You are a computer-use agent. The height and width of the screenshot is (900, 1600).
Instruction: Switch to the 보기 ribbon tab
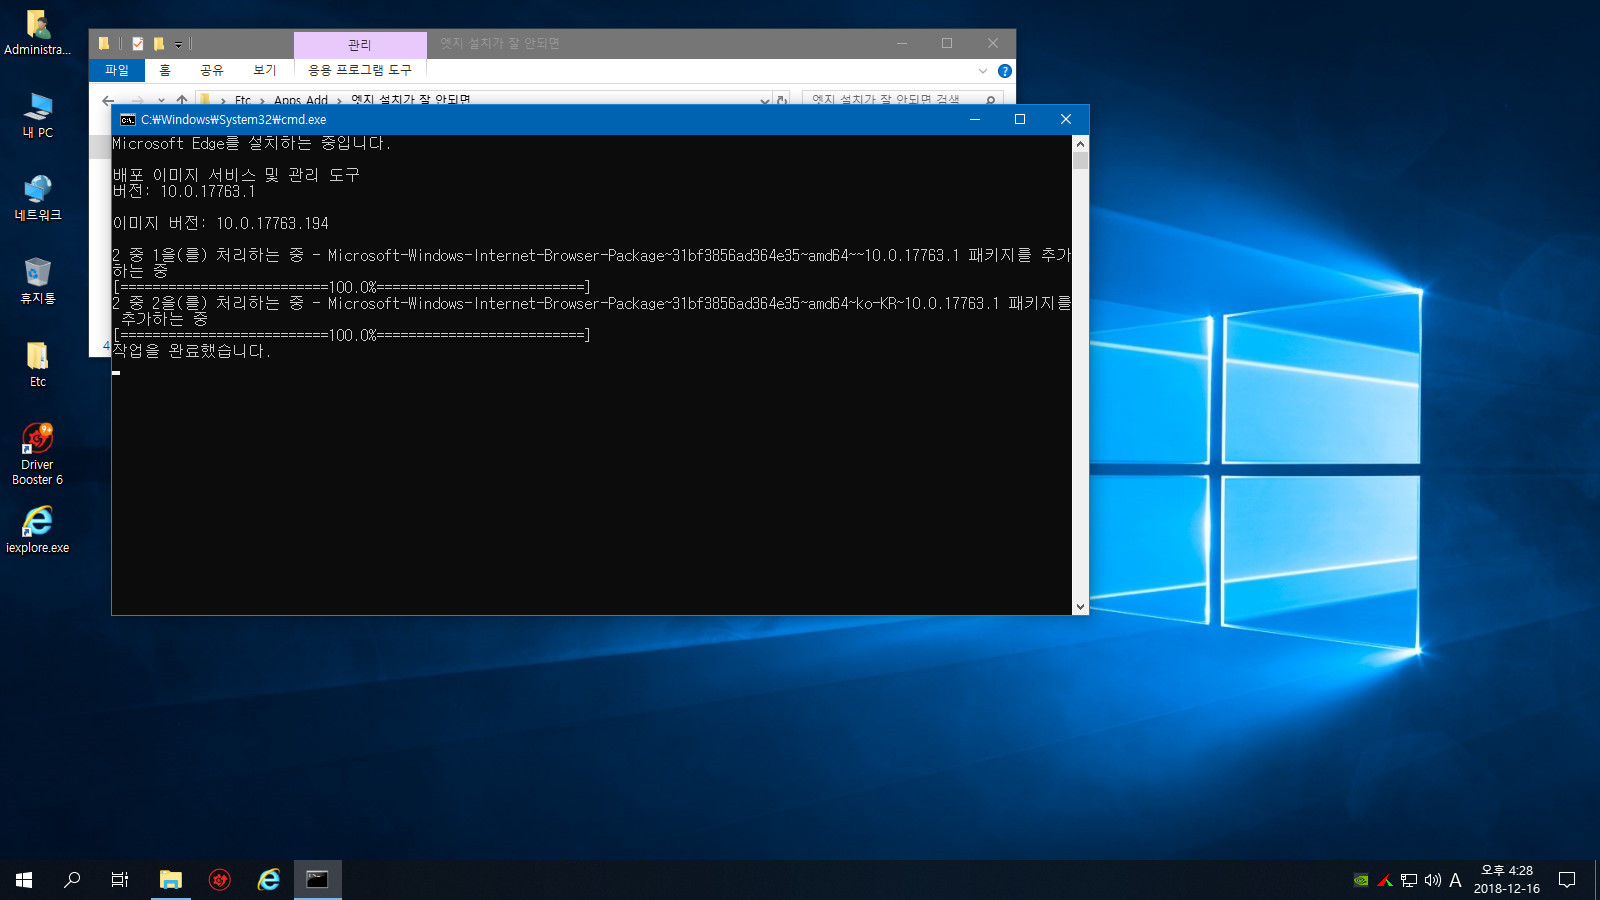265,71
